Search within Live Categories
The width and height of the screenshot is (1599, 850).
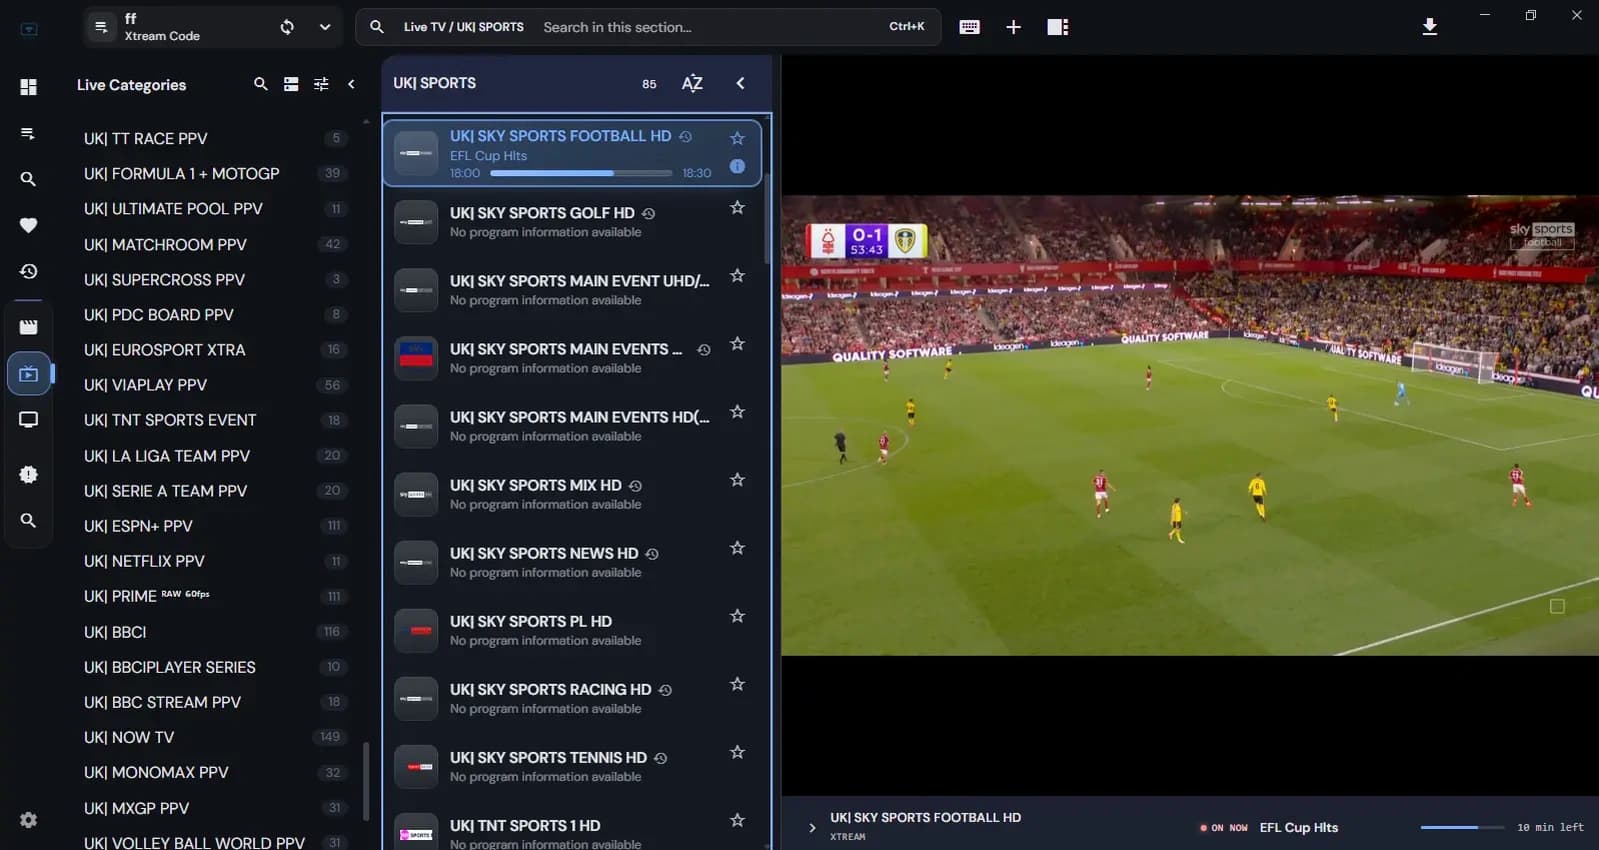coord(260,84)
